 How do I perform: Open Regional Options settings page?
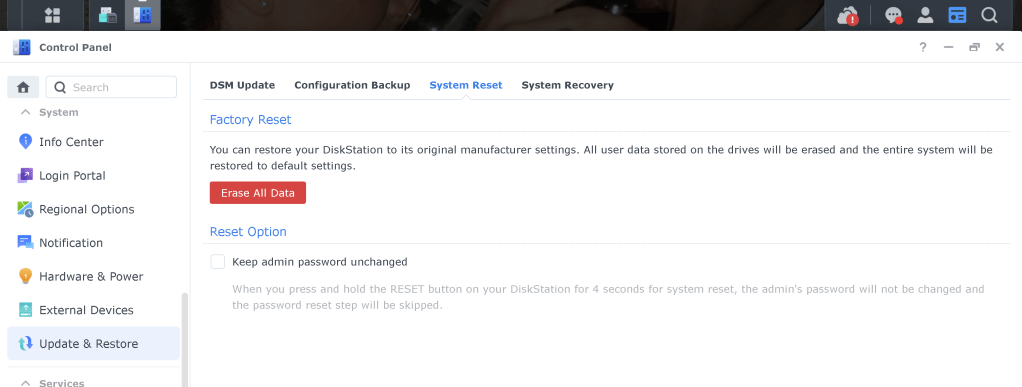[x=93, y=209]
